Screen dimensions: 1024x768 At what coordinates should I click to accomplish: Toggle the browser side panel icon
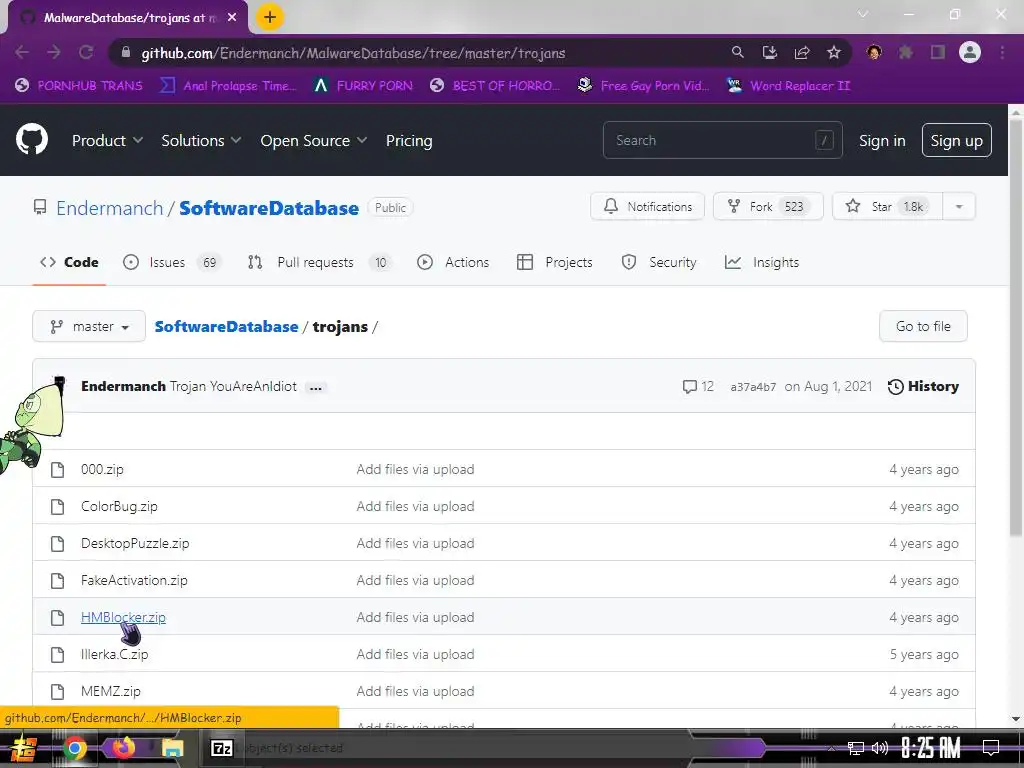tap(938, 52)
